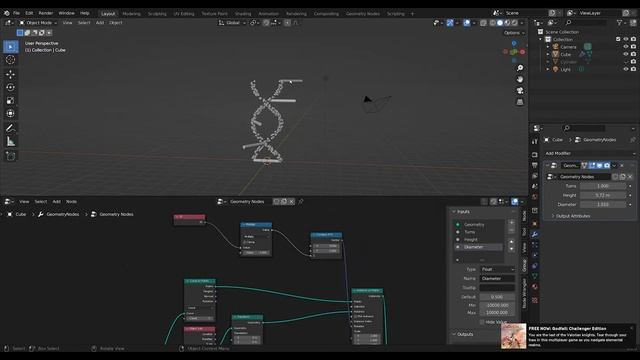Image resolution: width=640 pixels, height=360 pixels.
Task: Remove the modifier with X button
Action: pos(622,165)
